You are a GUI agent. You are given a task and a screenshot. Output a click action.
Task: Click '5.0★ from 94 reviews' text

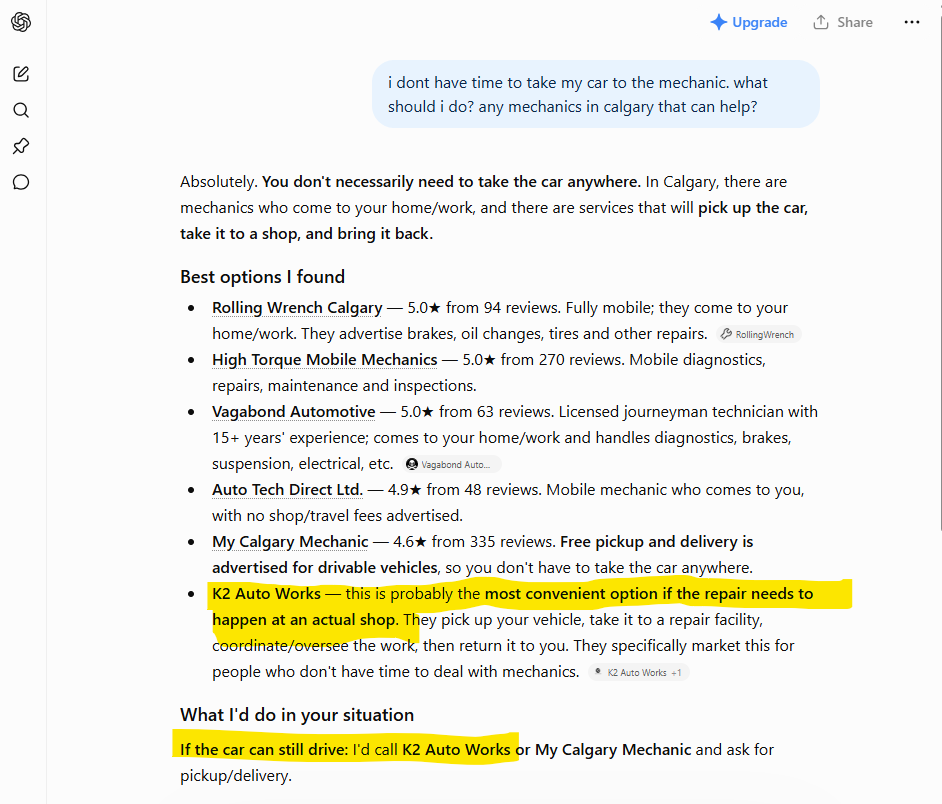[x=482, y=308]
